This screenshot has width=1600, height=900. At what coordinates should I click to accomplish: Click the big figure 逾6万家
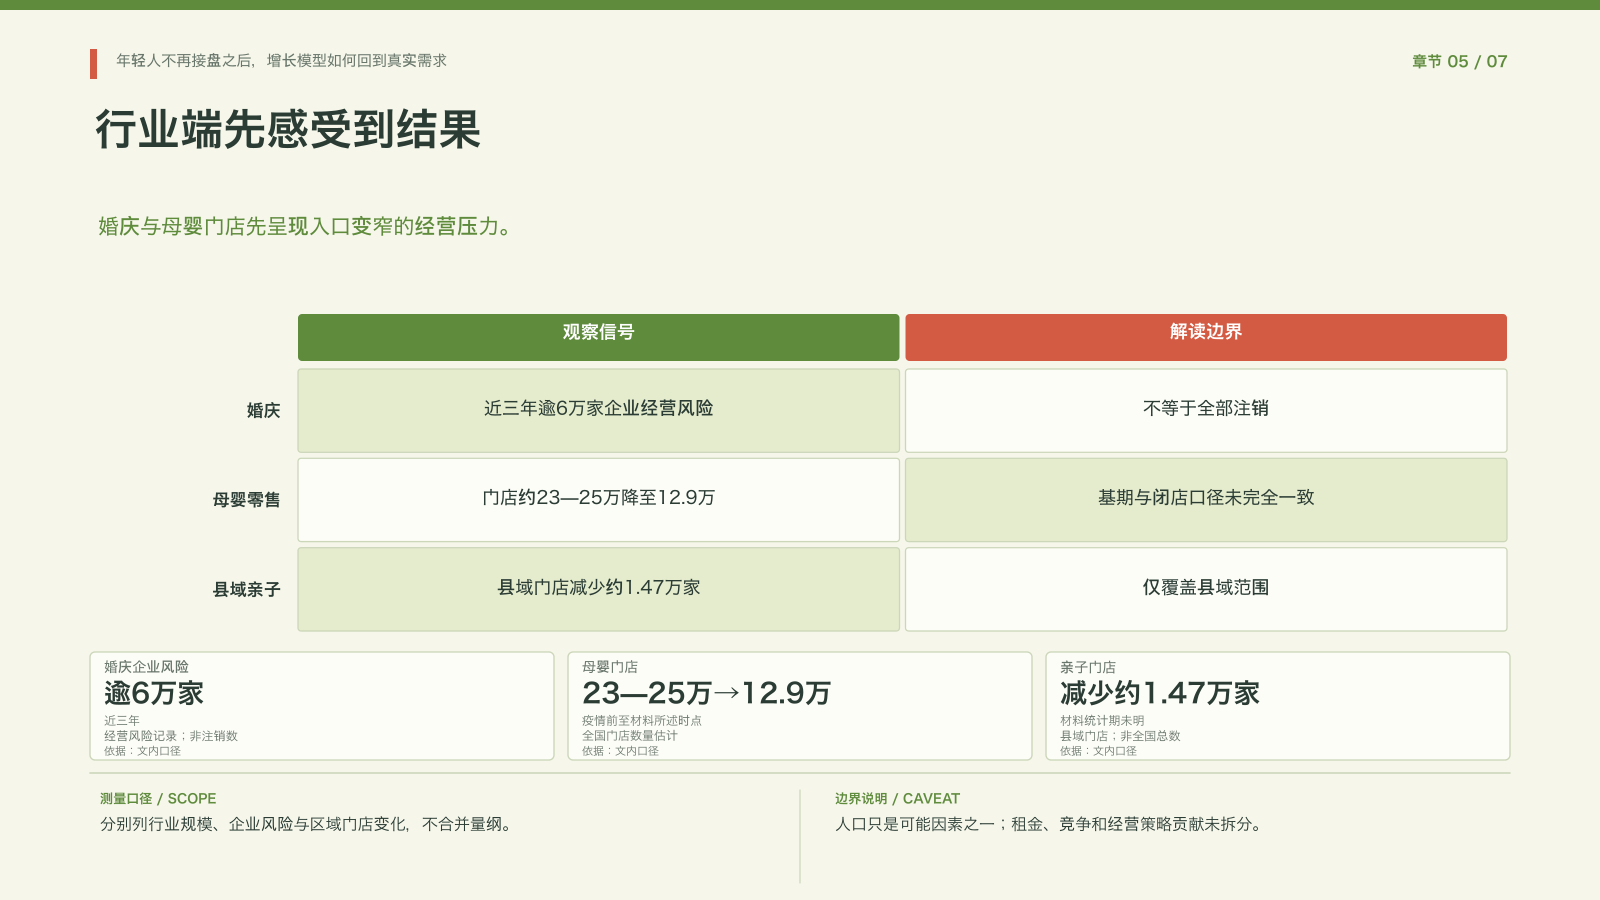point(154,693)
